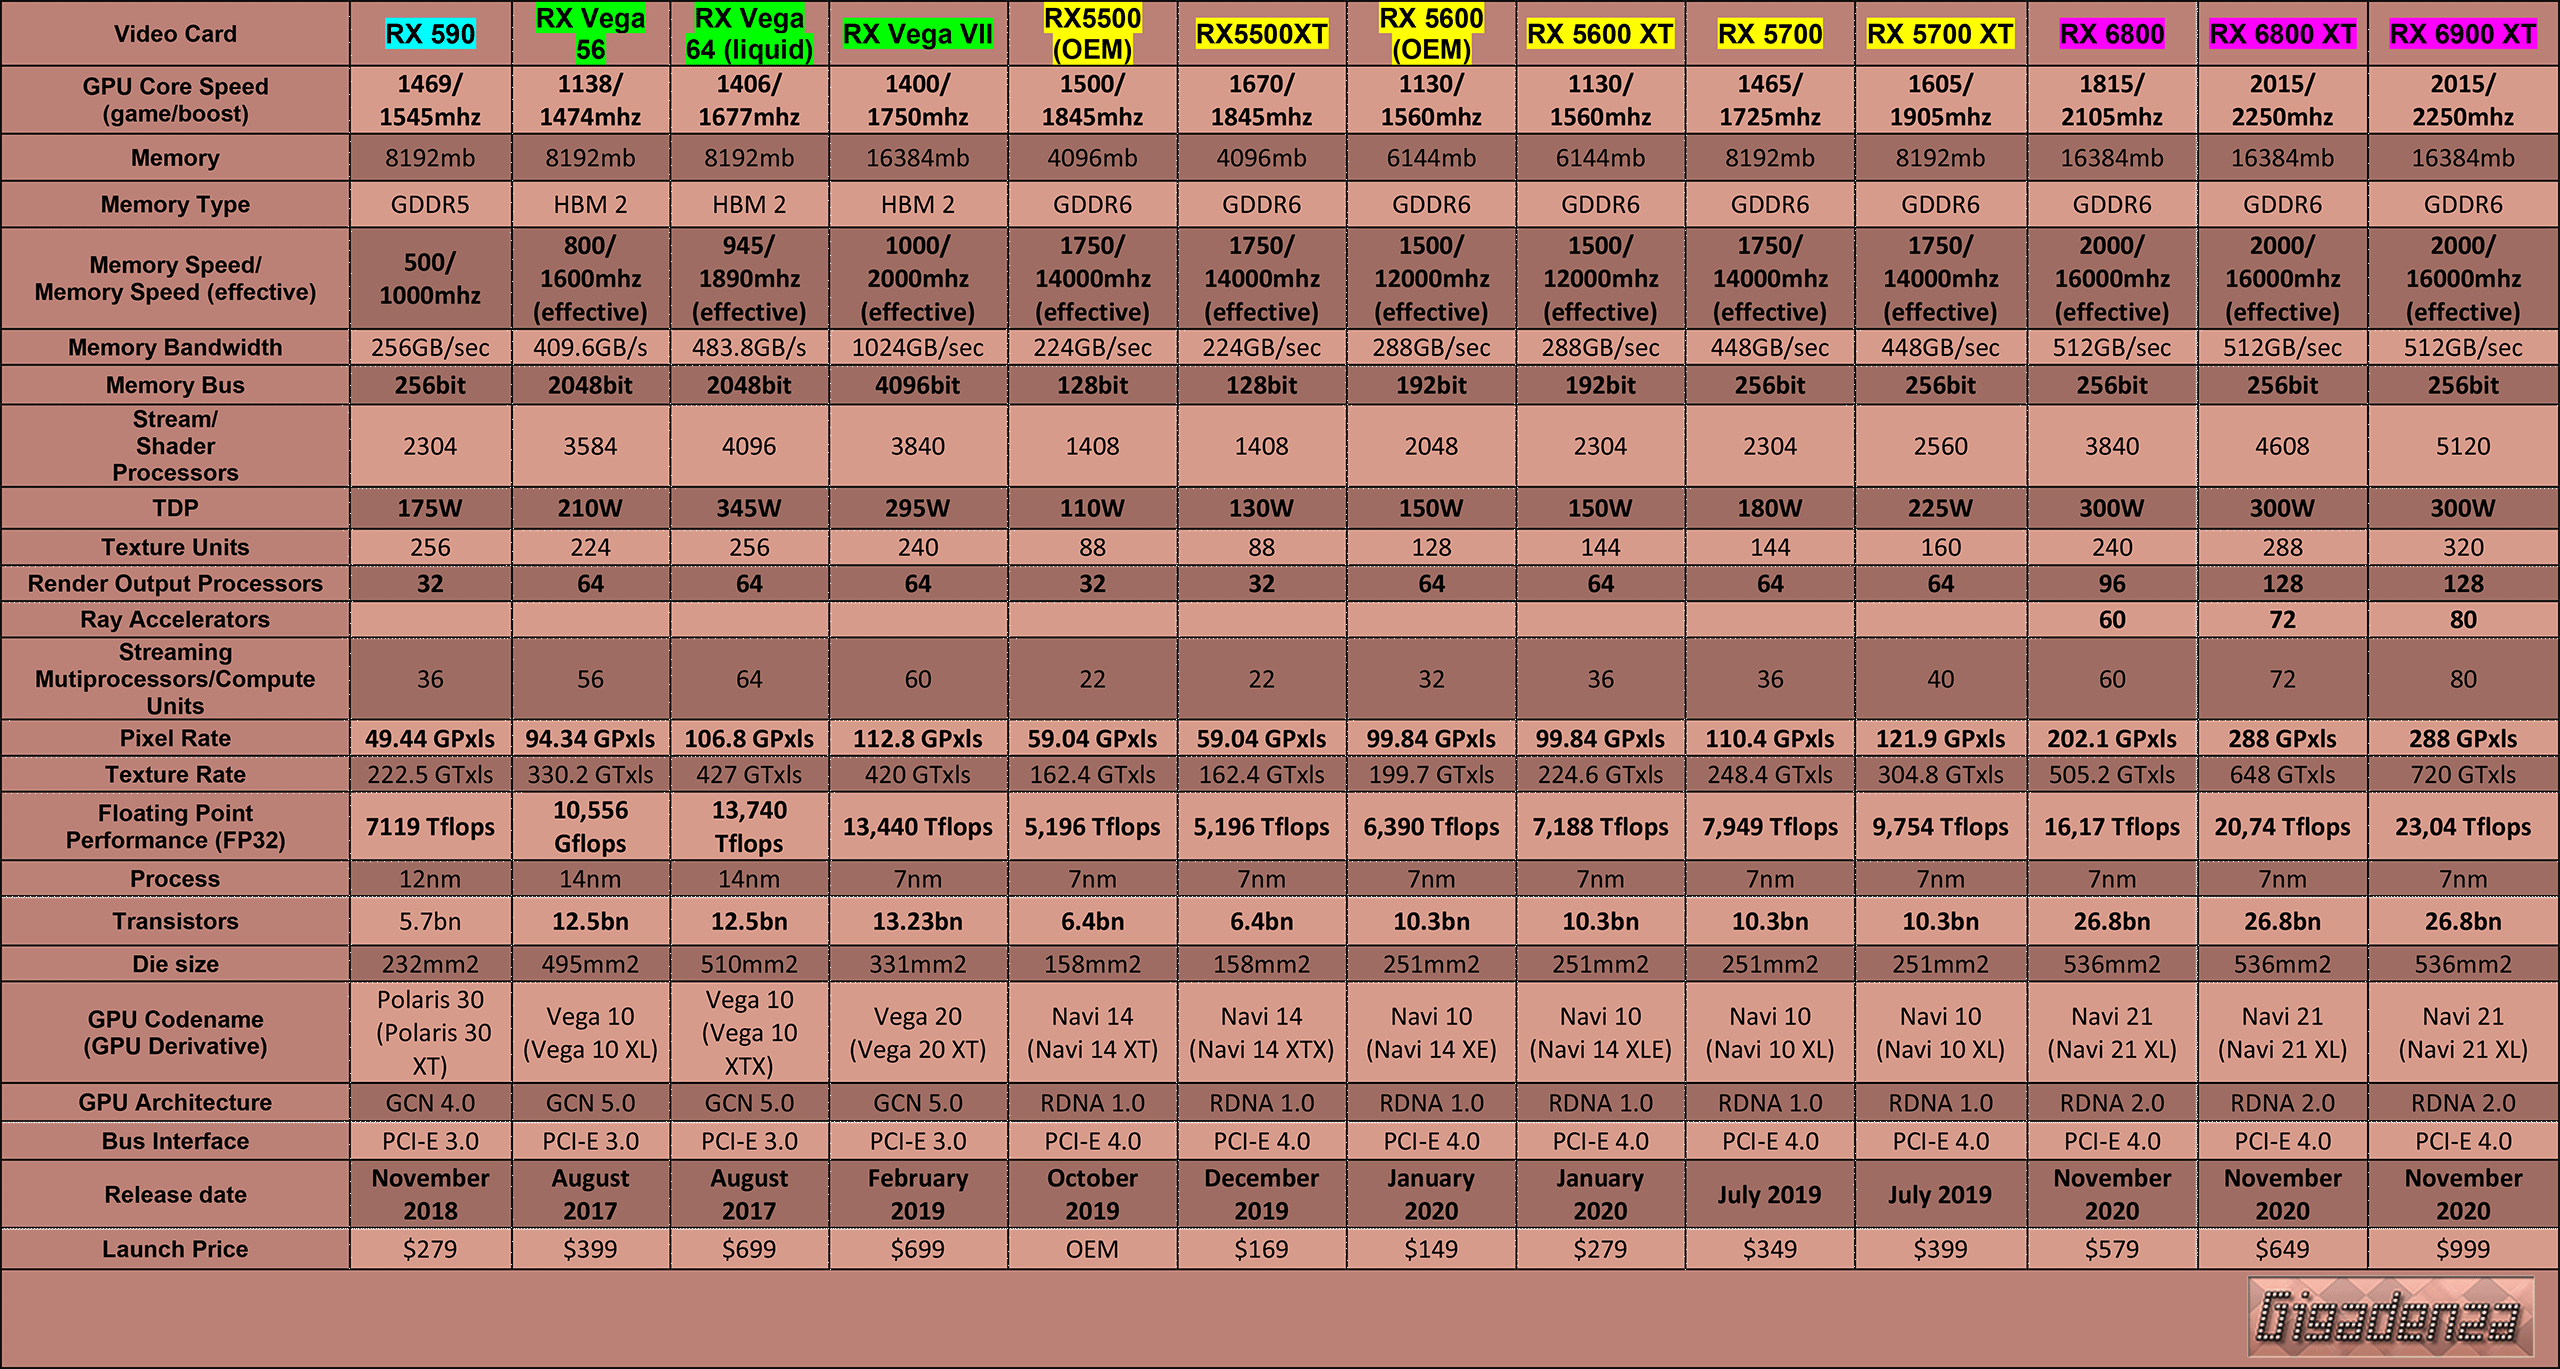This screenshot has width=2560, height=1369.
Task: Select the Stream/Shader Processors label
Action: pyautogui.click(x=175, y=446)
